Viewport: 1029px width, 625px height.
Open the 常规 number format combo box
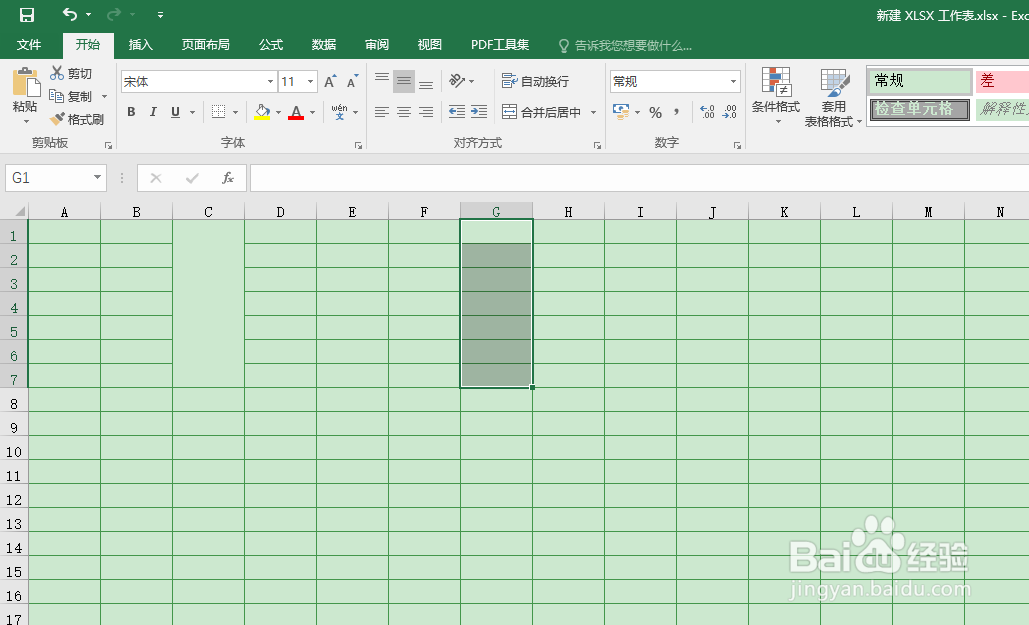pos(675,81)
